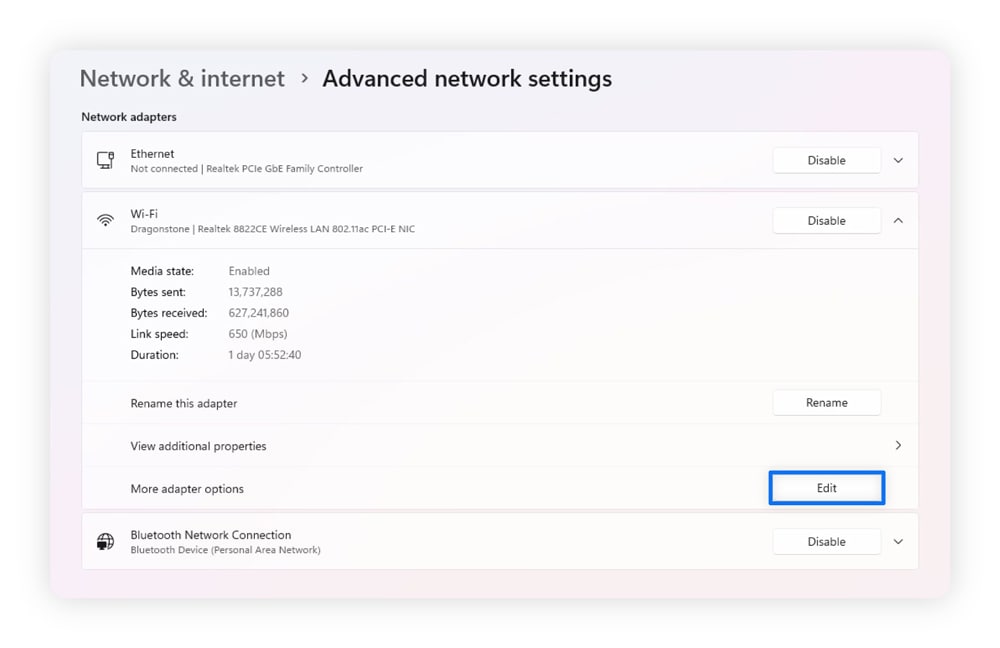Click the Bluetooth Network Connection icon
Viewport: 1000px width, 648px height.
(105, 541)
